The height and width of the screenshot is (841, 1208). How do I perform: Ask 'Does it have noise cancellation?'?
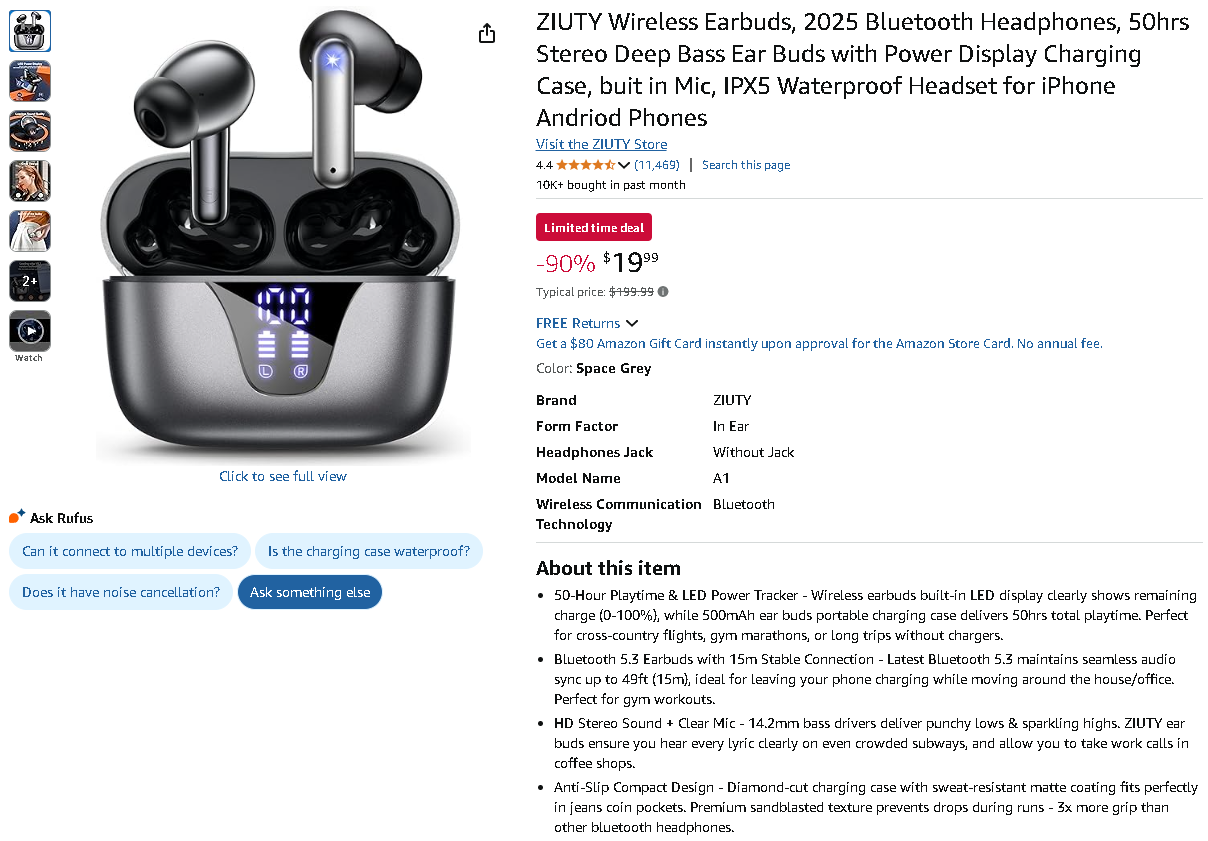point(121,592)
